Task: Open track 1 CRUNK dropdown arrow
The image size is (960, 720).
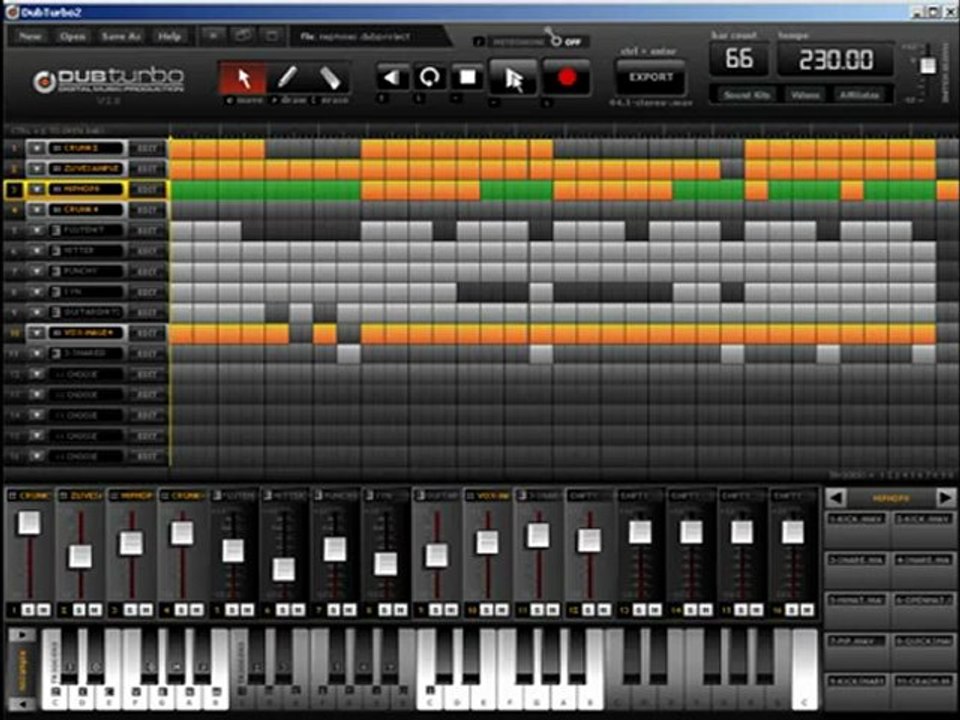Action: tap(37, 148)
